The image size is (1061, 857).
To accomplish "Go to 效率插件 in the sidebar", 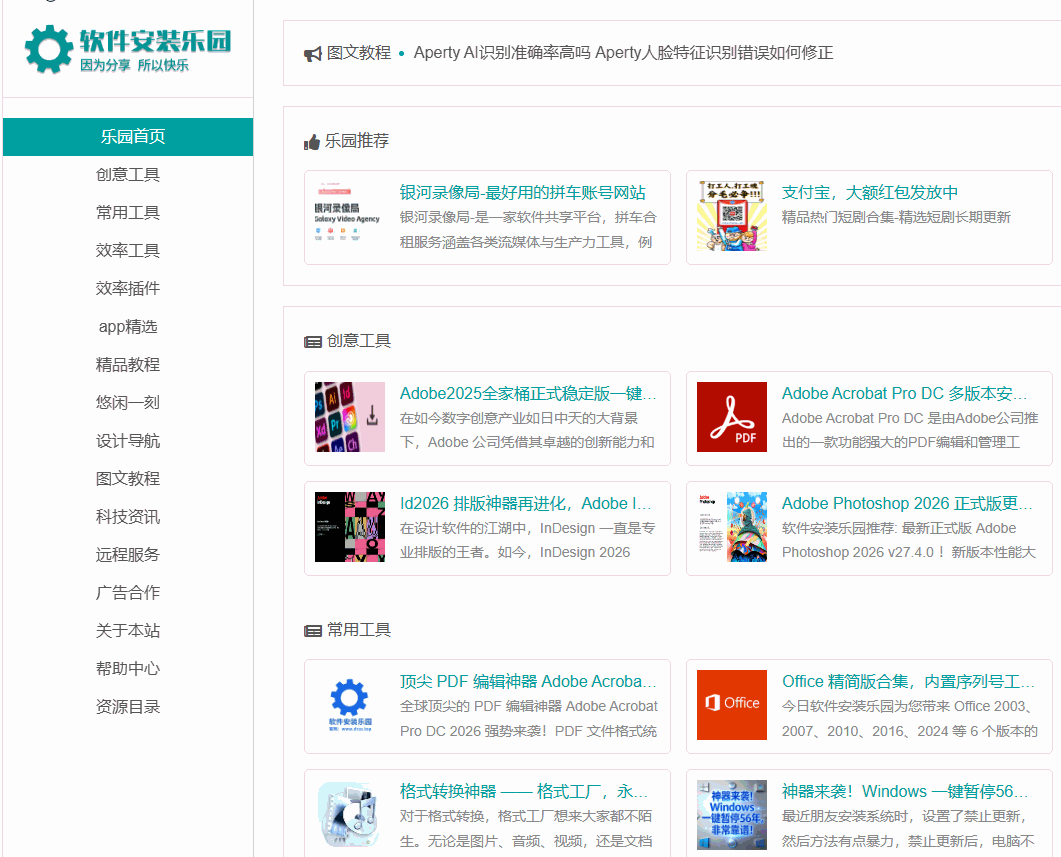I will pyautogui.click(x=128, y=289).
